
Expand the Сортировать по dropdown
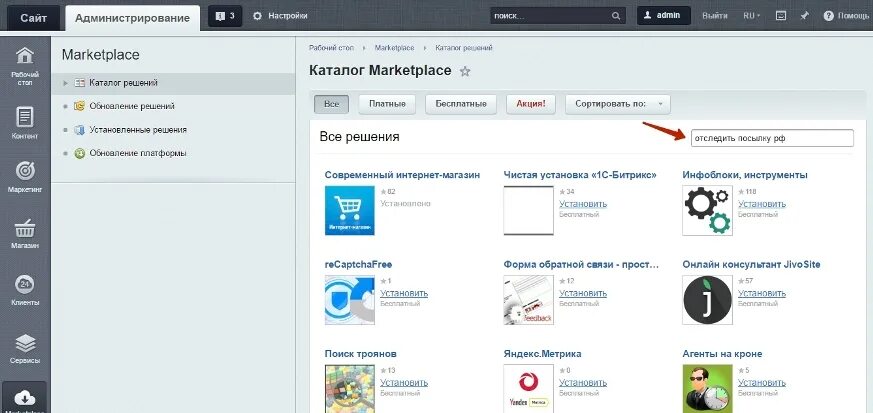pos(617,104)
